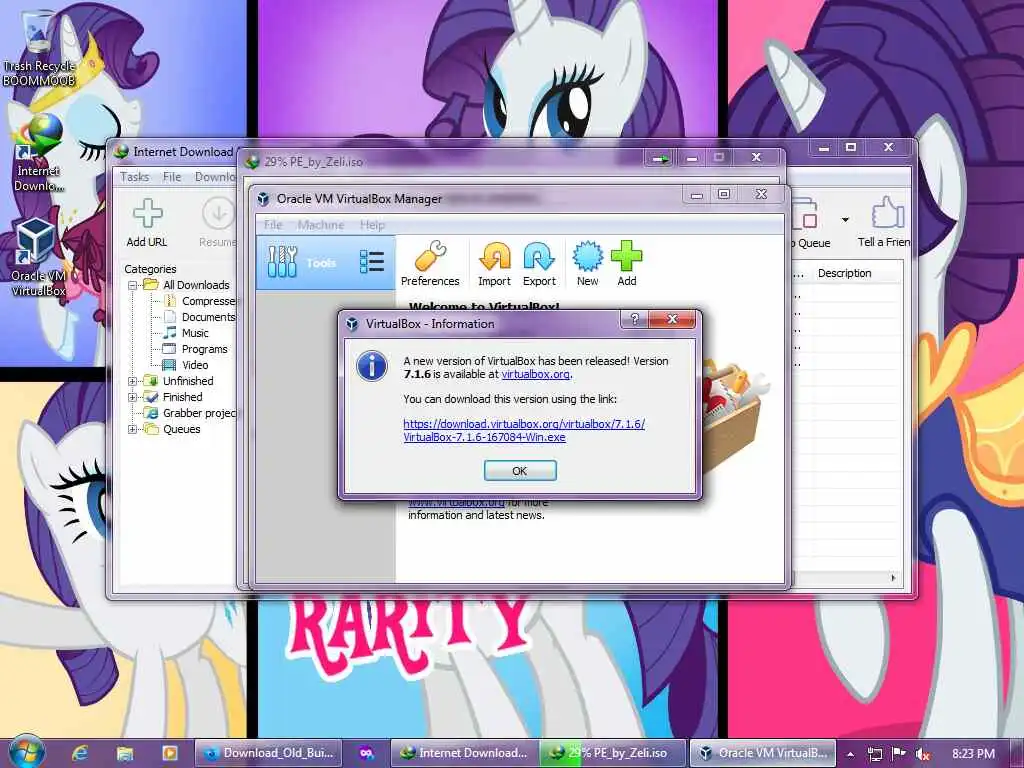Open the media player taskbar icon
Image resolution: width=1024 pixels, height=768 pixels.
[x=169, y=753]
